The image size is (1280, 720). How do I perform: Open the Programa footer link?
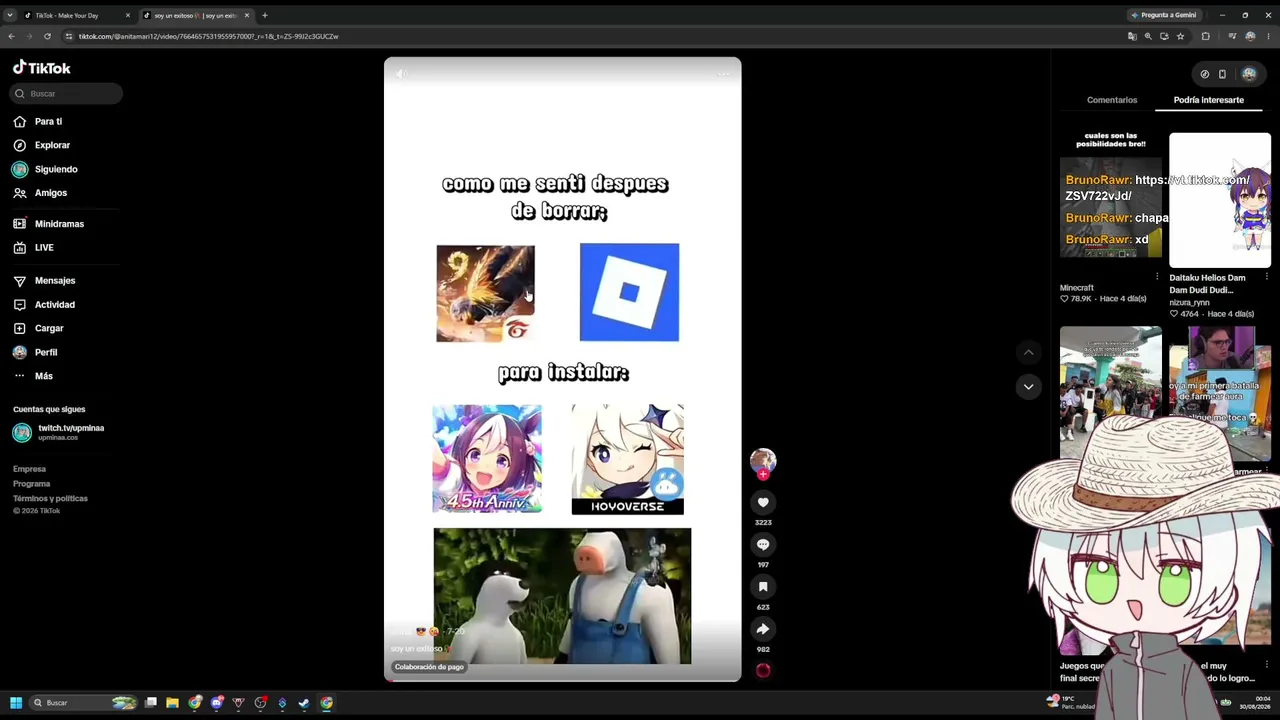[31, 484]
